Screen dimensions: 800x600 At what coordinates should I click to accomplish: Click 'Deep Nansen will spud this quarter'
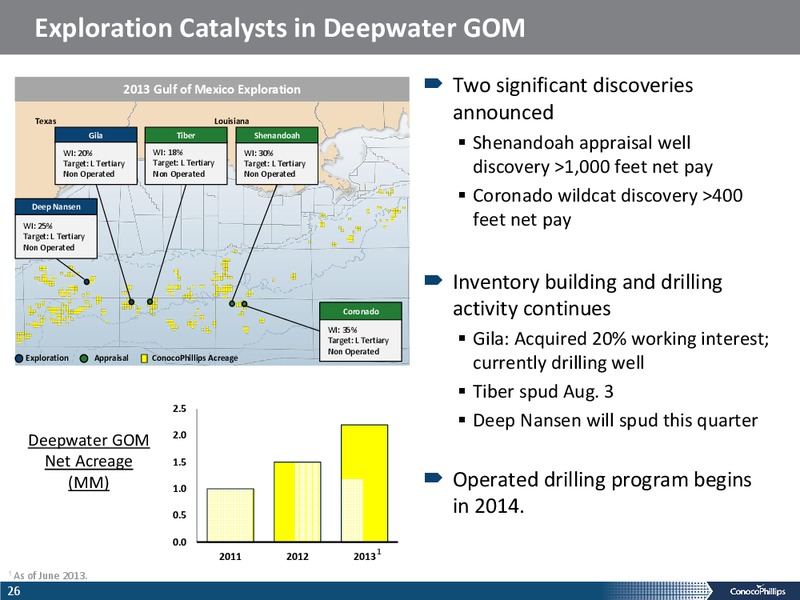(615, 421)
